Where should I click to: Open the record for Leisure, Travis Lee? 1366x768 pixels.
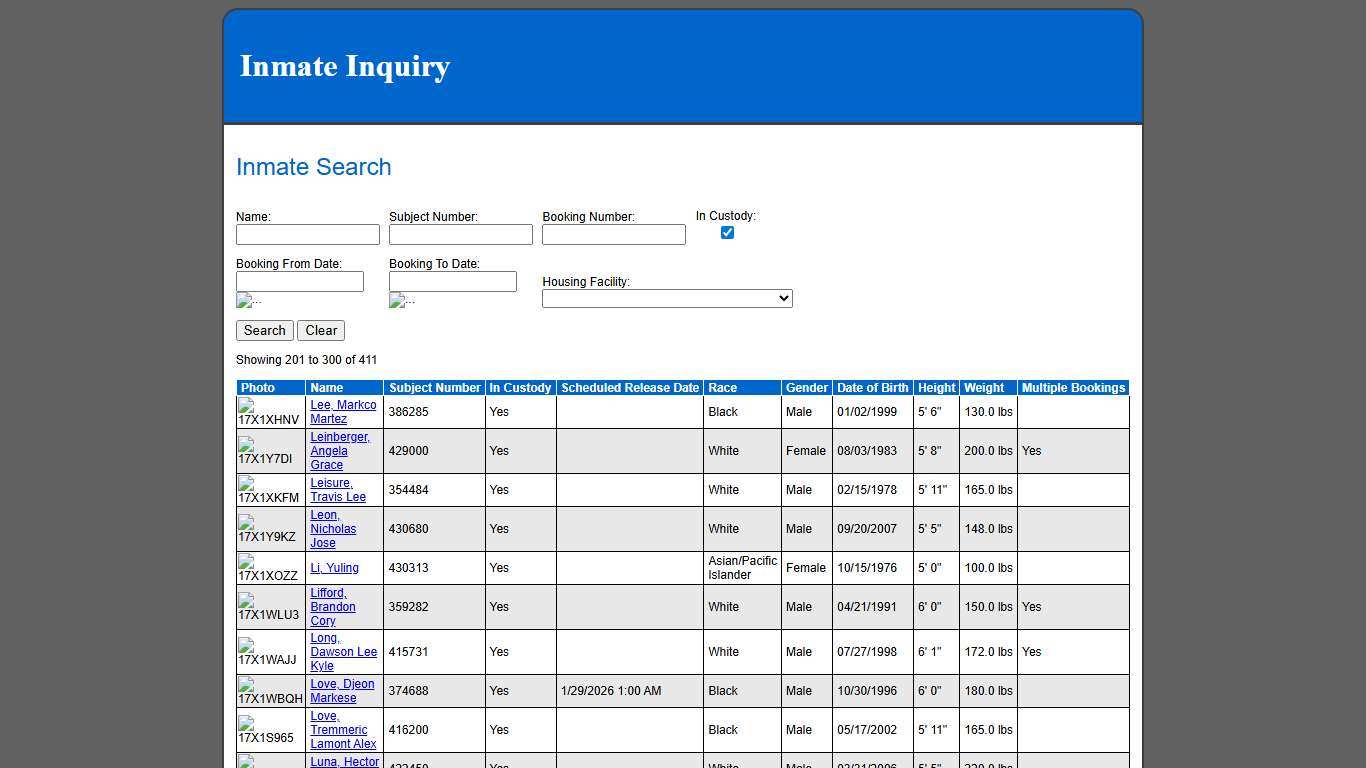338,490
